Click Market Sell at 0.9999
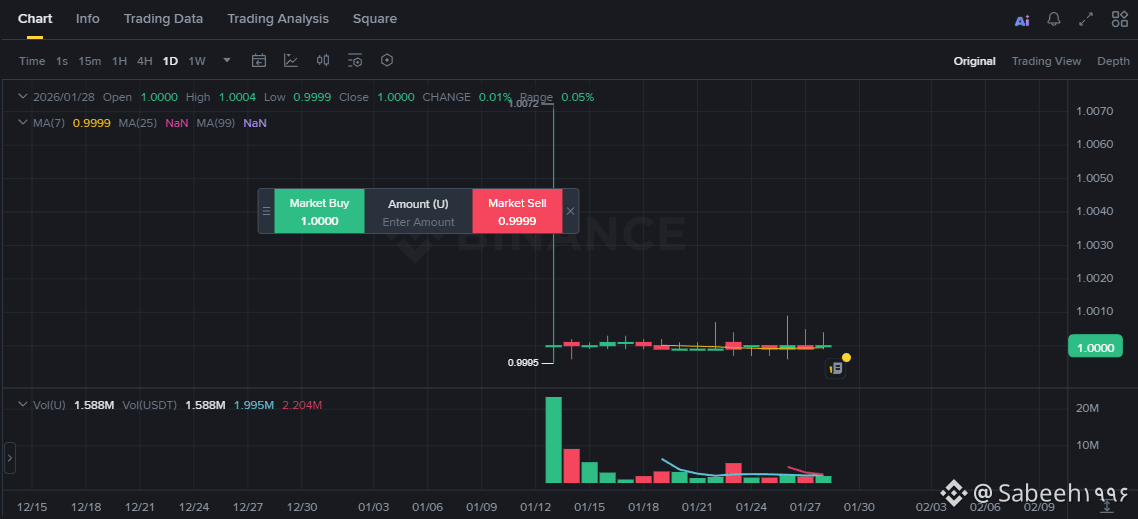Viewport: 1138px width, 519px height. pyautogui.click(x=517, y=211)
